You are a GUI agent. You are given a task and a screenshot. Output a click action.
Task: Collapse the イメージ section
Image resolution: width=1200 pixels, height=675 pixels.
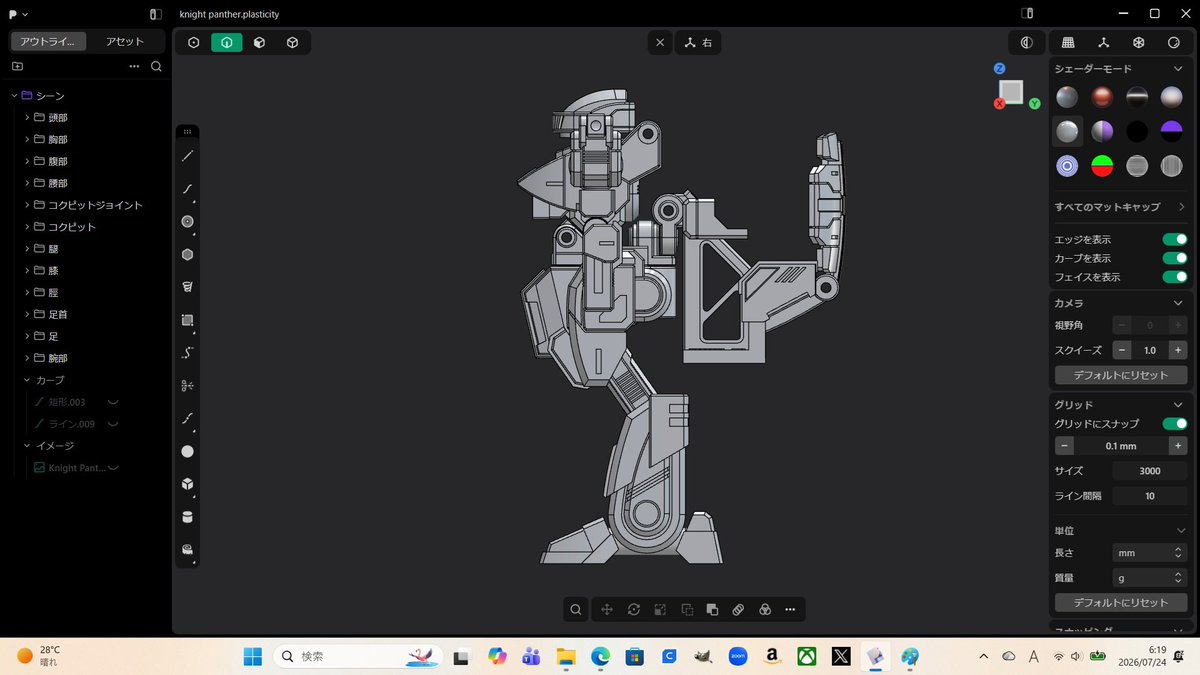click(x=27, y=446)
